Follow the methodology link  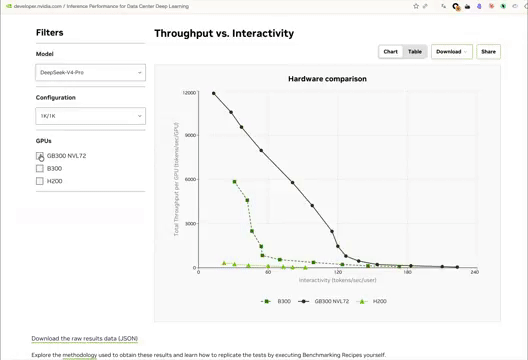point(80,355)
